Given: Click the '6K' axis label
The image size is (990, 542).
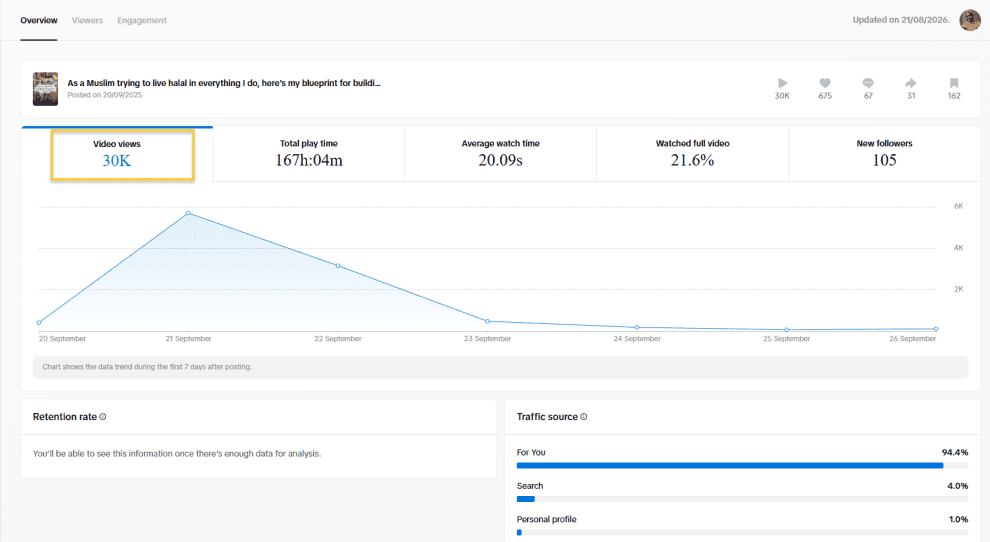Looking at the screenshot, I should (958, 207).
